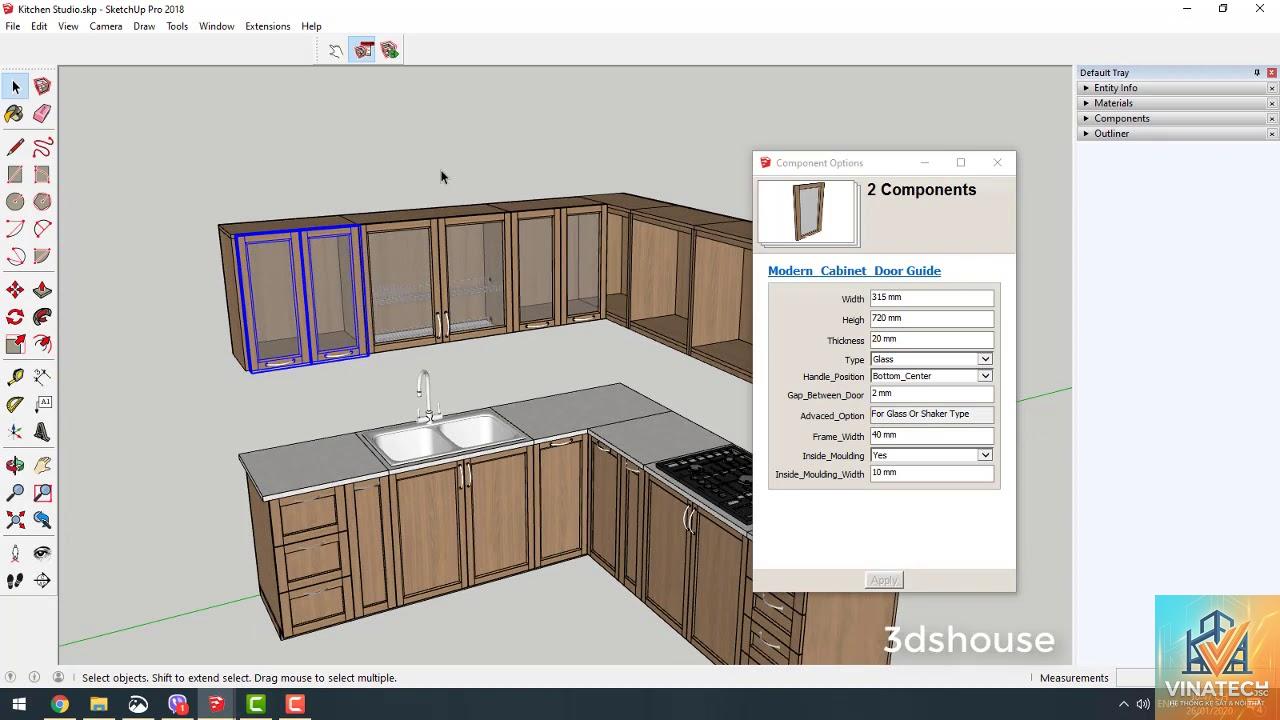1280x720 pixels.
Task: Click the Measurements input box
Action: (1136, 678)
